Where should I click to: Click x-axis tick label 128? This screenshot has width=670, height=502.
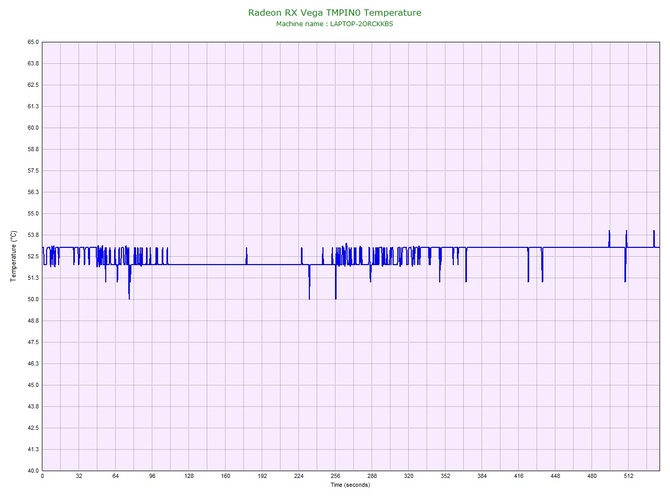pos(189,476)
